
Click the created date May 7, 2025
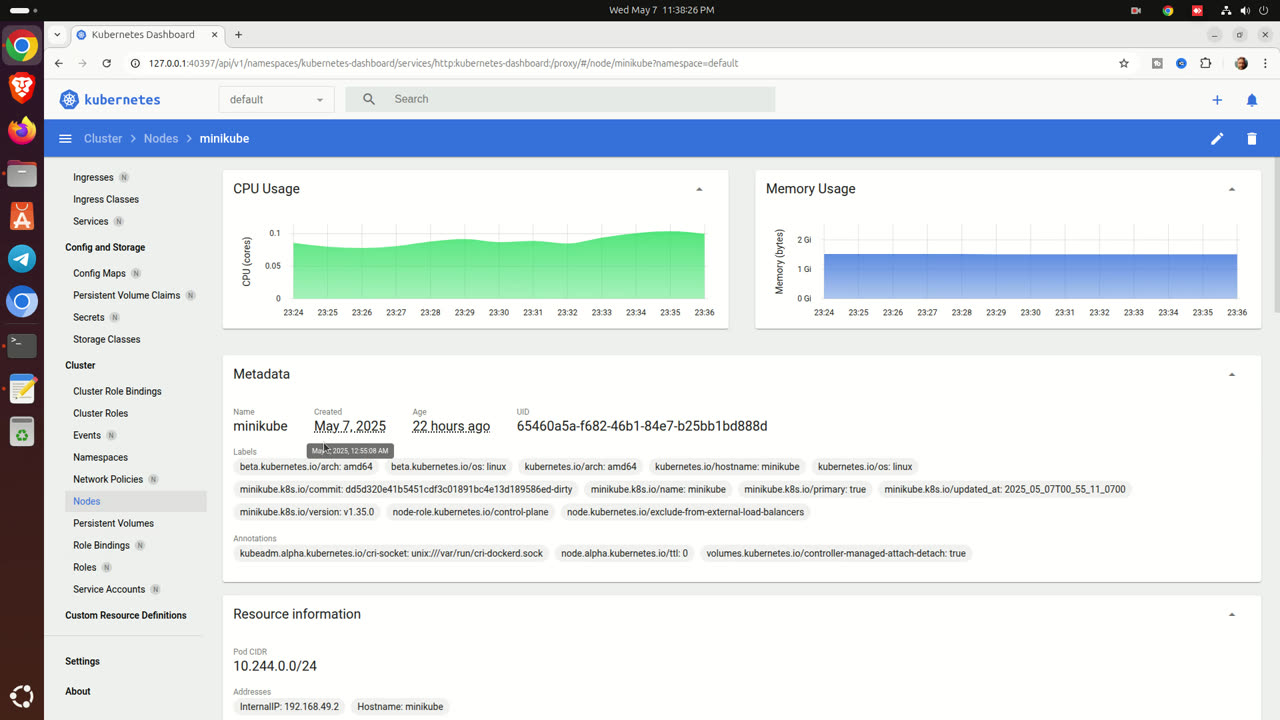pyautogui.click(x=350, y=426)
